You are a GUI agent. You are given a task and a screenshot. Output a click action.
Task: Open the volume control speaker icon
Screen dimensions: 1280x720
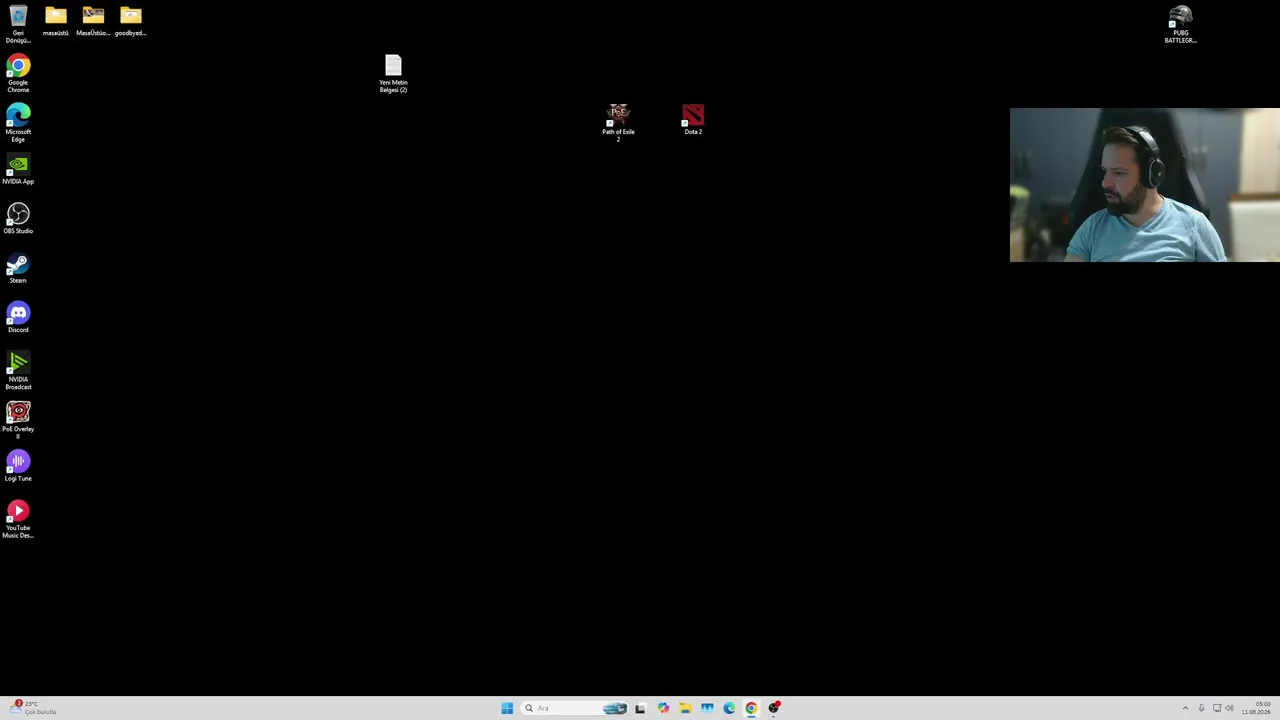click(1229, 708)
